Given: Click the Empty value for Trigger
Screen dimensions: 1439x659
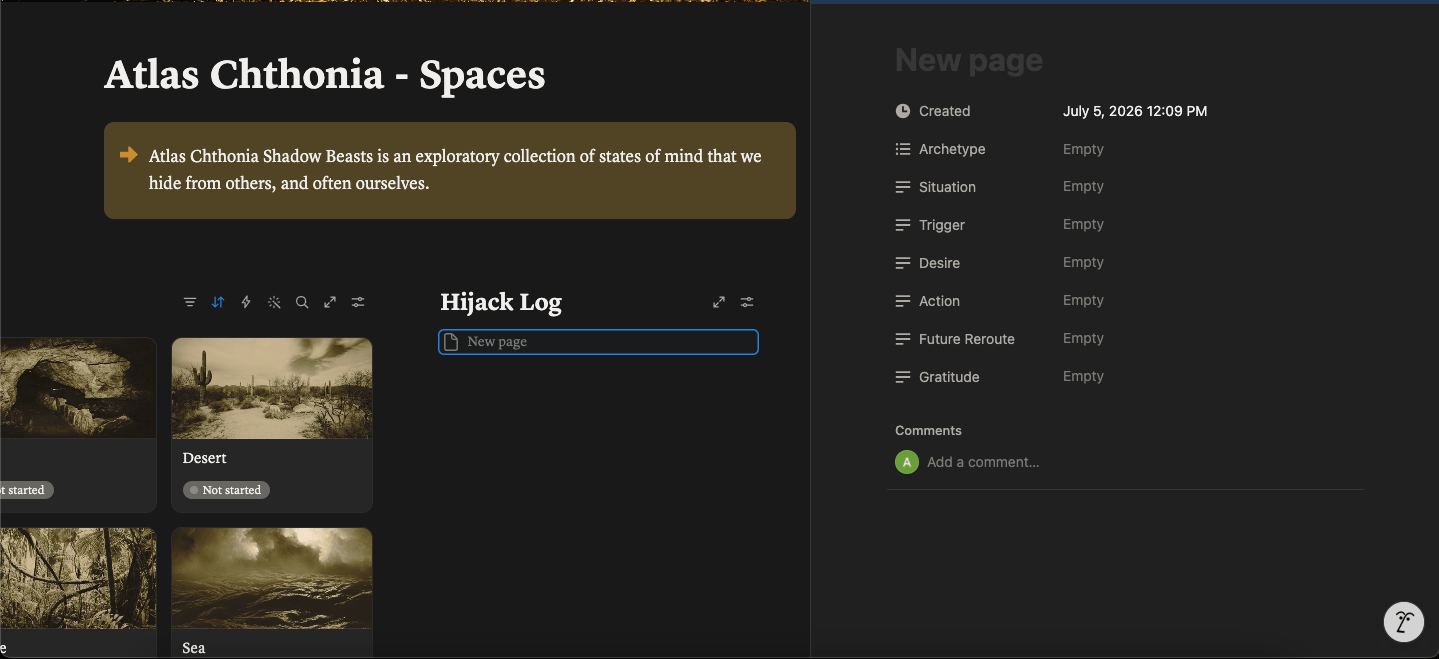Looking at the screenshot, I should 1083,225.
